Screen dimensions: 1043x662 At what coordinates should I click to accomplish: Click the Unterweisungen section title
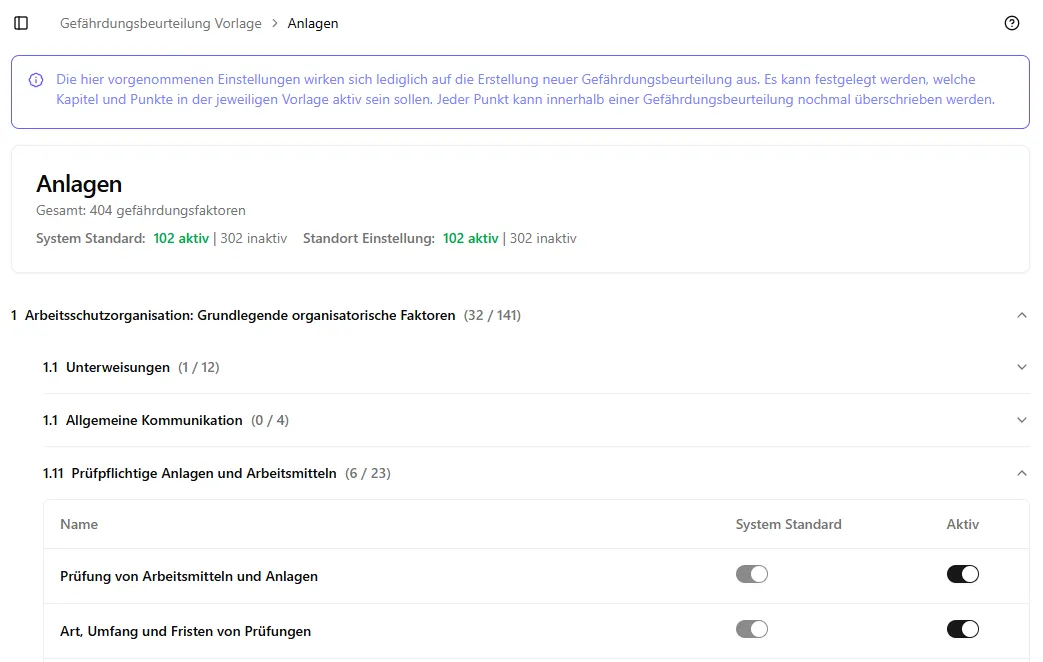(117, 367)
